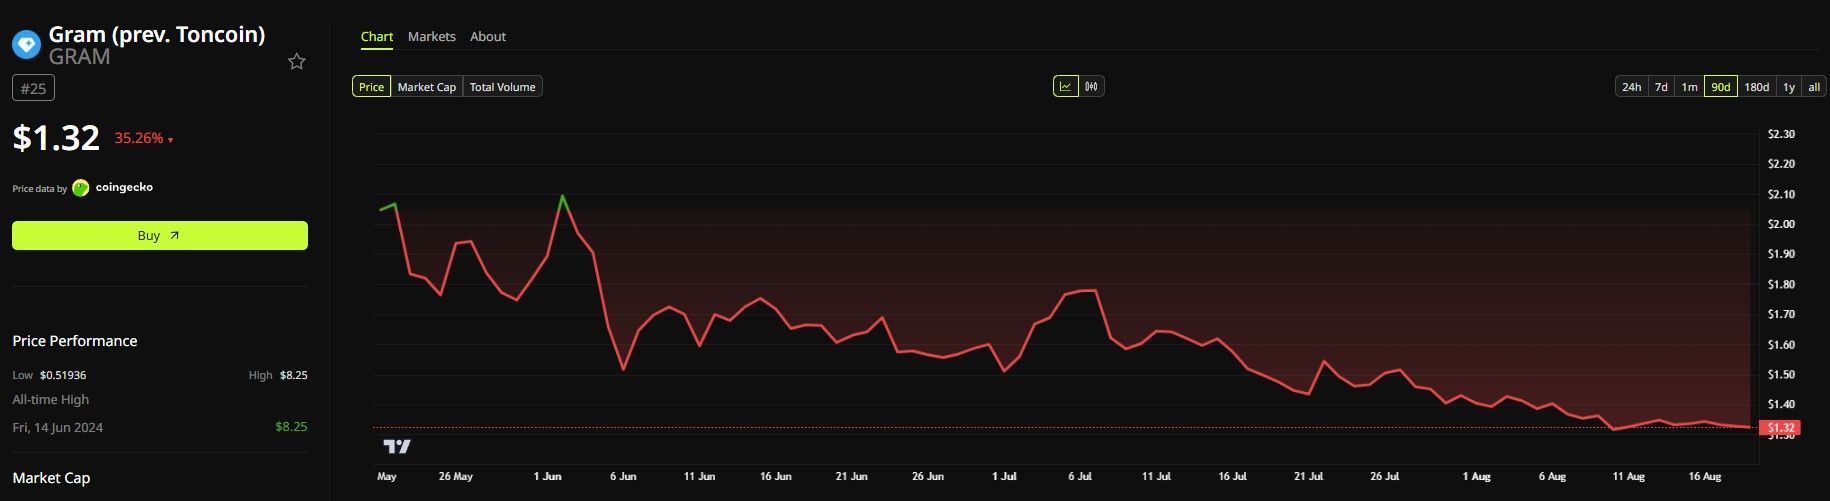Click the $2.00 price axis label
The image size is (1830, 501).
click(x=1781, y=224)
